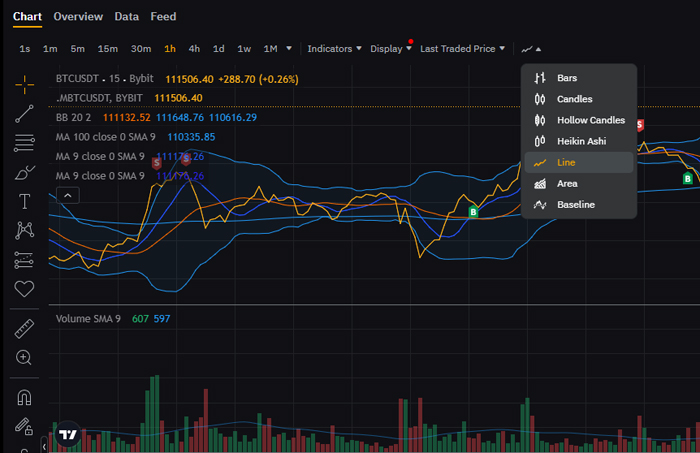This screenshot has height=453, width=700.
Task: Activate the zoom in tool
Action: [24, 357]
